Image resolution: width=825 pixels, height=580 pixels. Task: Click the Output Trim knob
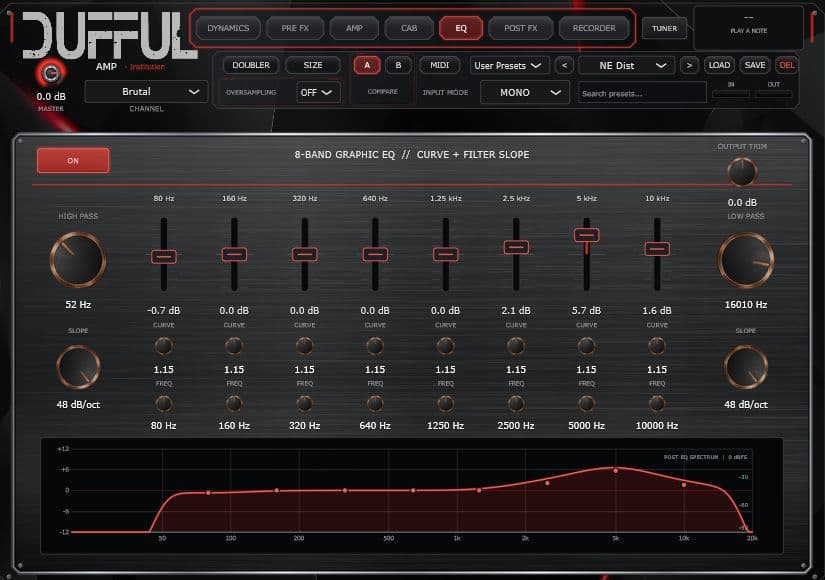[x=742, y=172]
